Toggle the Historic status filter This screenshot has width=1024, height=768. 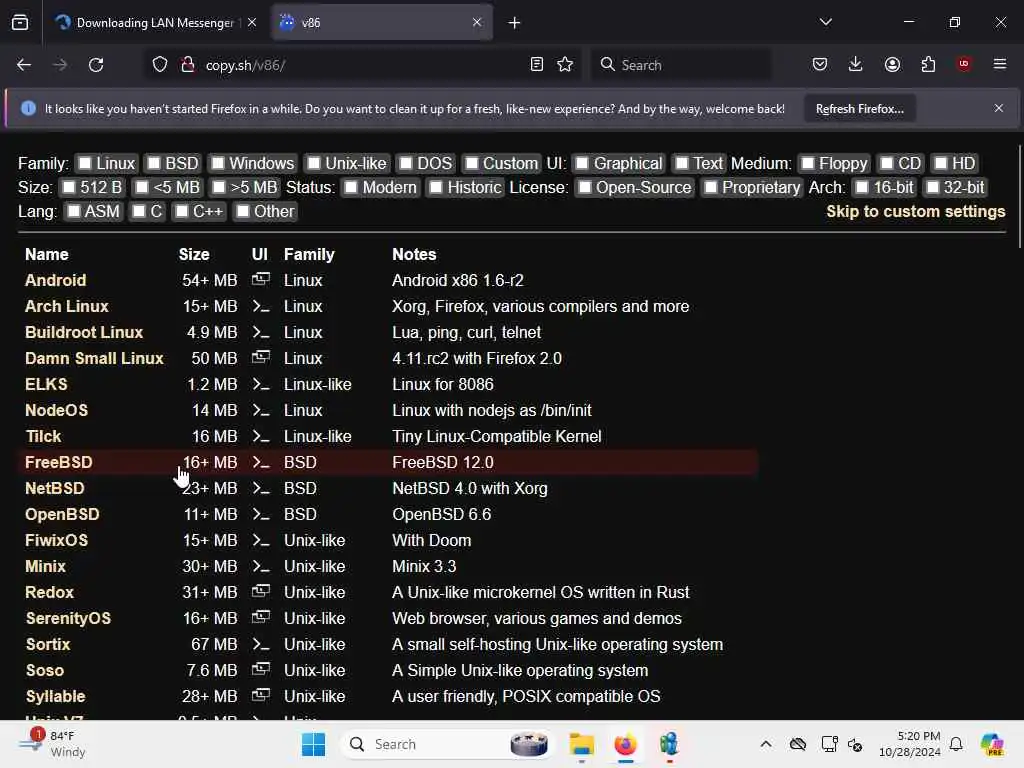tap(436, 187)
